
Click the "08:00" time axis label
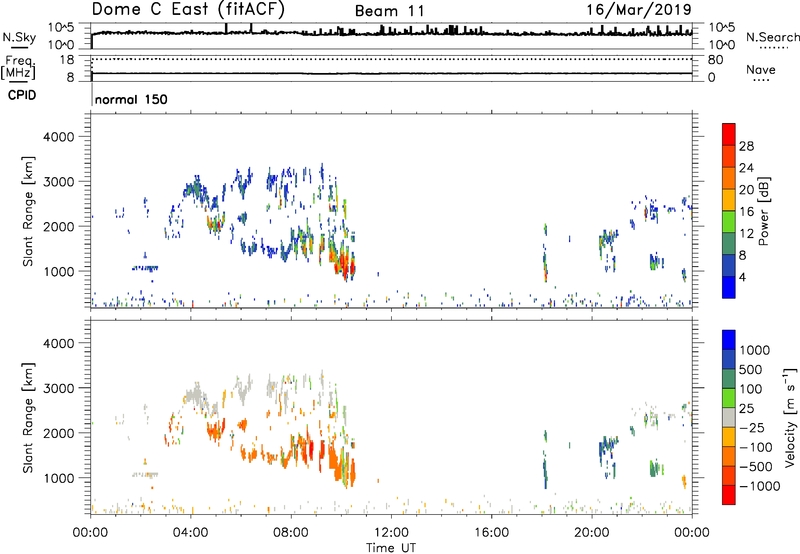pyautogui.click(x=291, y=533)
